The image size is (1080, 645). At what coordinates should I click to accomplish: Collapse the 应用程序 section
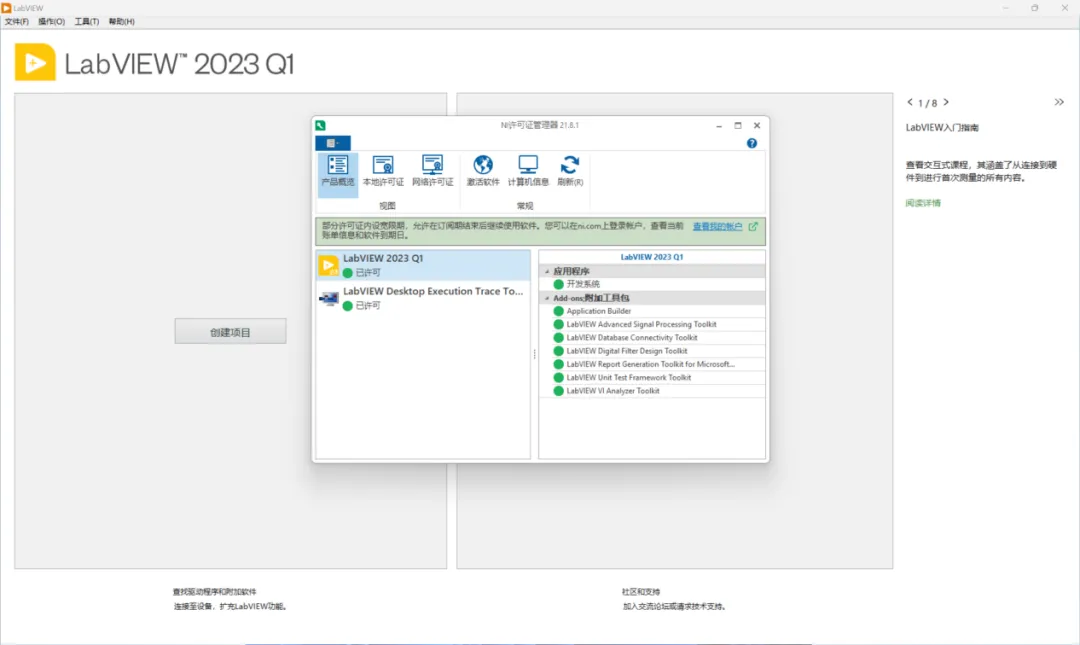pos(548,272)
